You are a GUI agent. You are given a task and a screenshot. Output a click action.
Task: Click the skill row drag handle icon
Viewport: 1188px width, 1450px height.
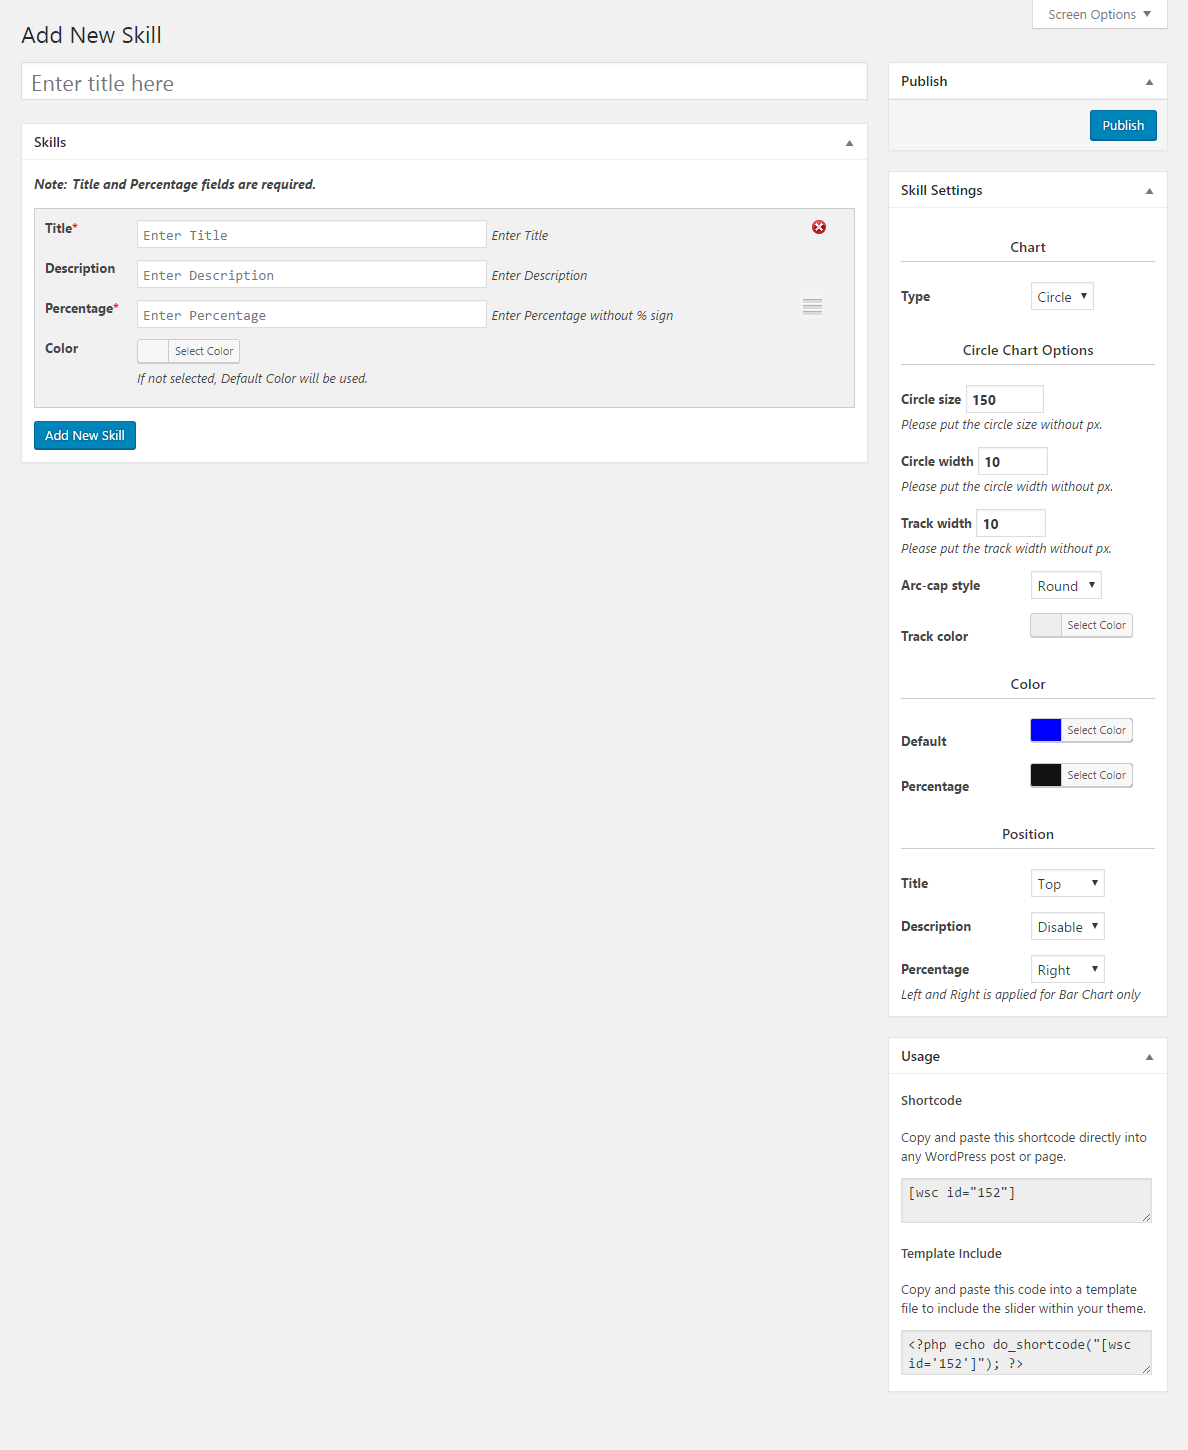coord(812,307)
